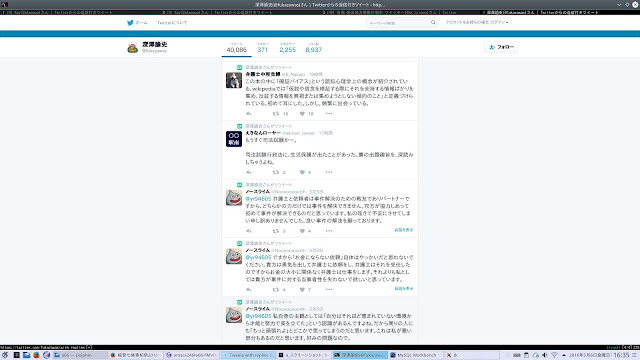This screenshot has width=640, height=360.
Task: Reply to the えきなんローヤー tweet
Action: tap(249, 172)
